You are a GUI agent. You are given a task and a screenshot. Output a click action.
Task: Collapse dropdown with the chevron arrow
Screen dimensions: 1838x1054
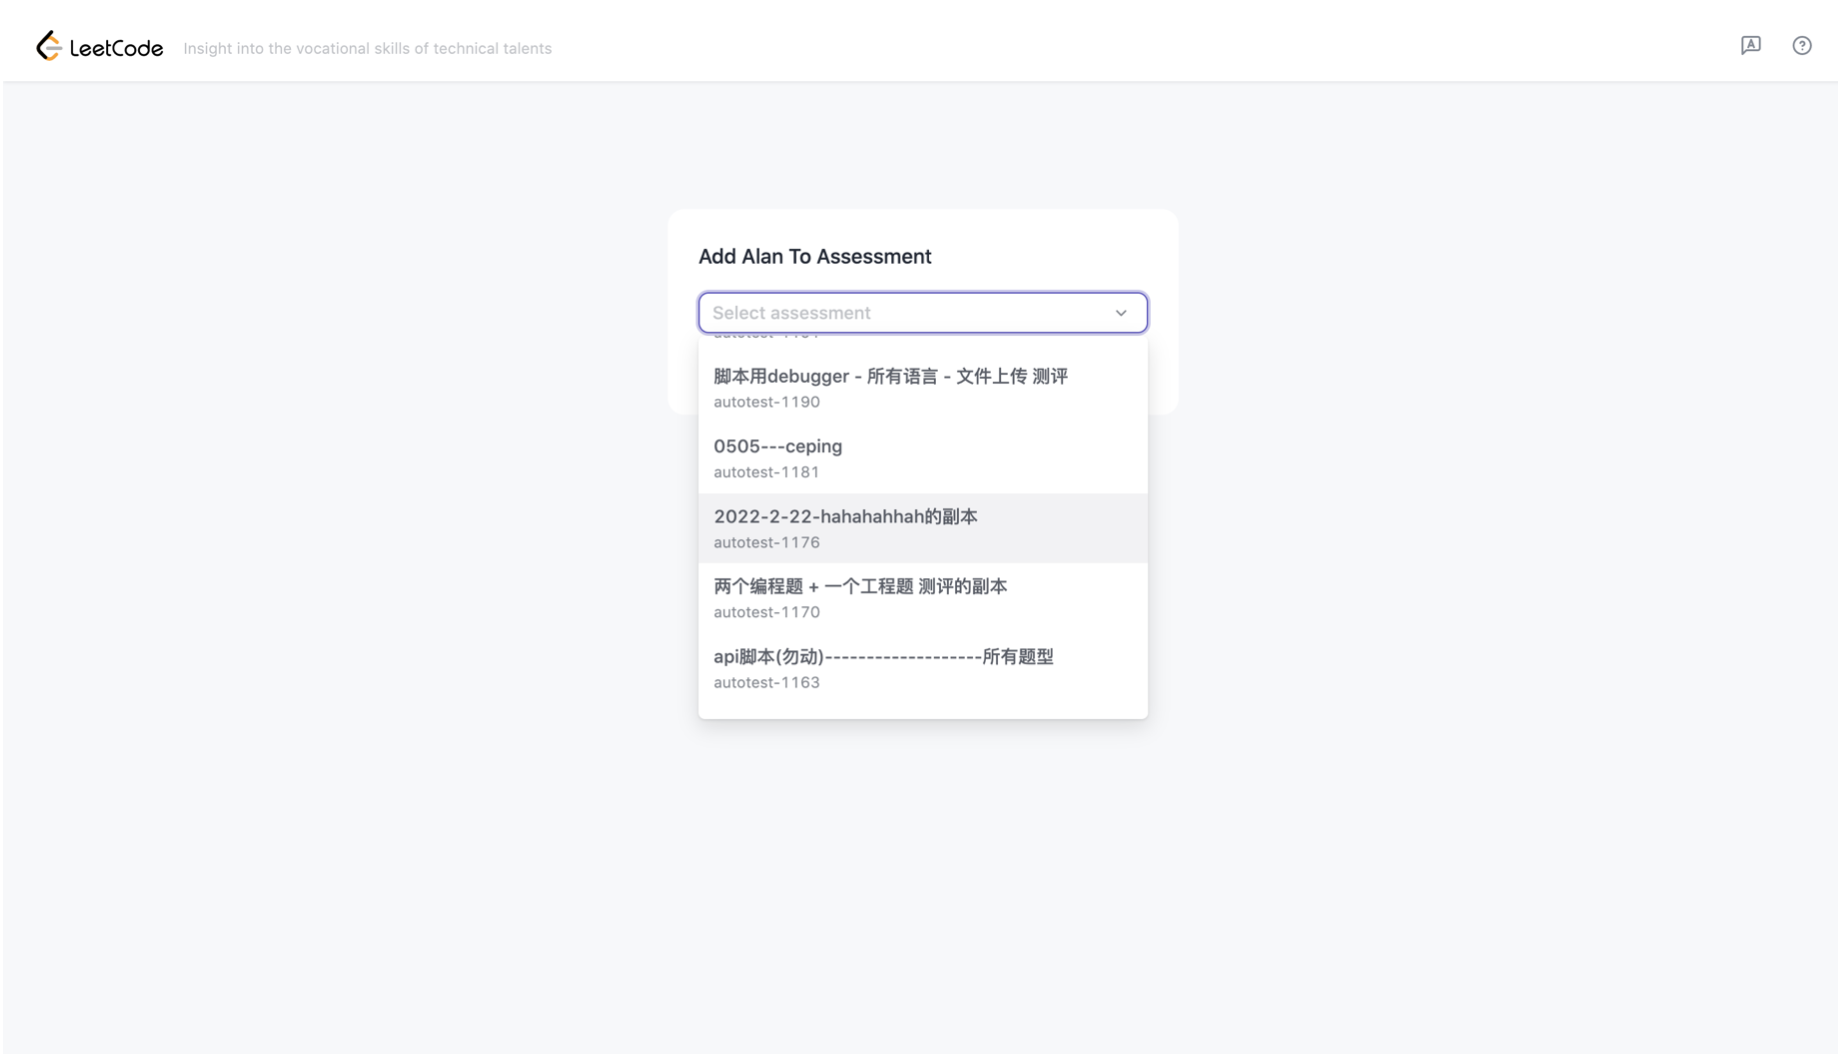pos(1121,313)
